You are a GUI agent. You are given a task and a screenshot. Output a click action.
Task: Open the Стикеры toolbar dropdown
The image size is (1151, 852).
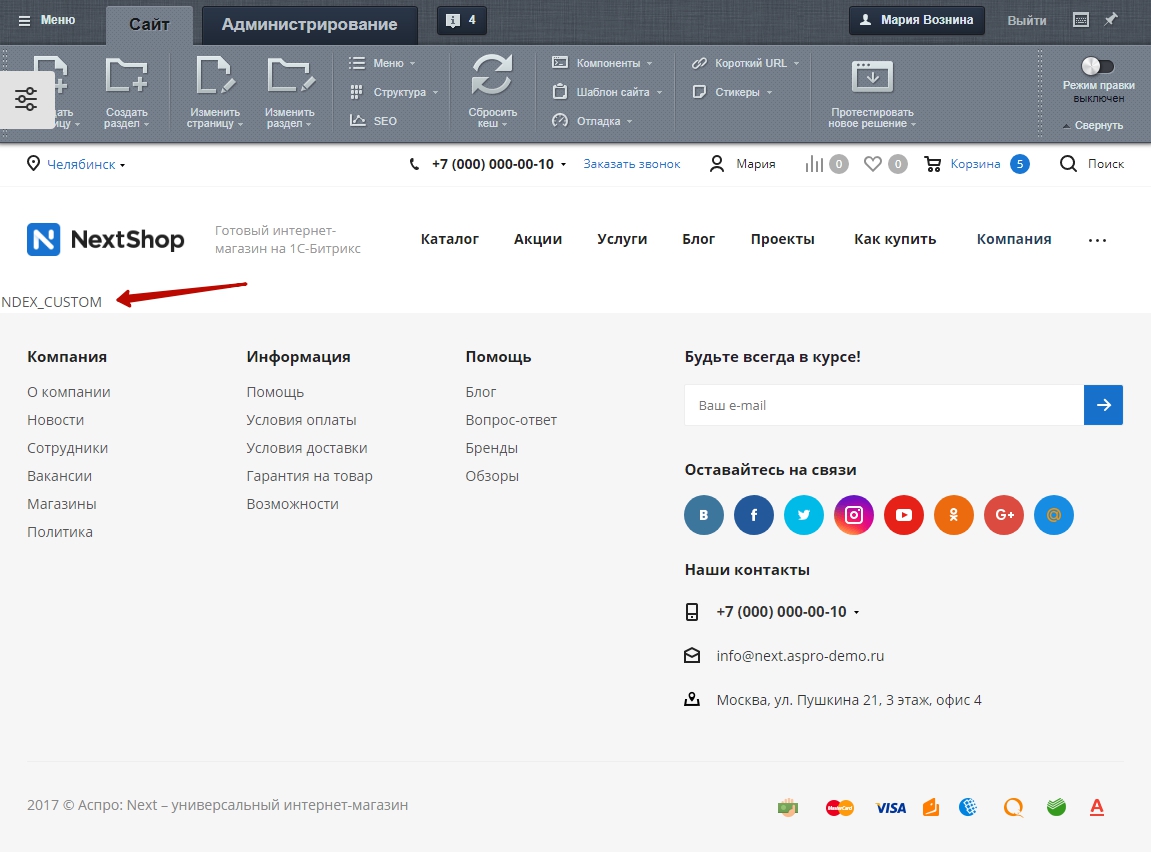(733, 92)
